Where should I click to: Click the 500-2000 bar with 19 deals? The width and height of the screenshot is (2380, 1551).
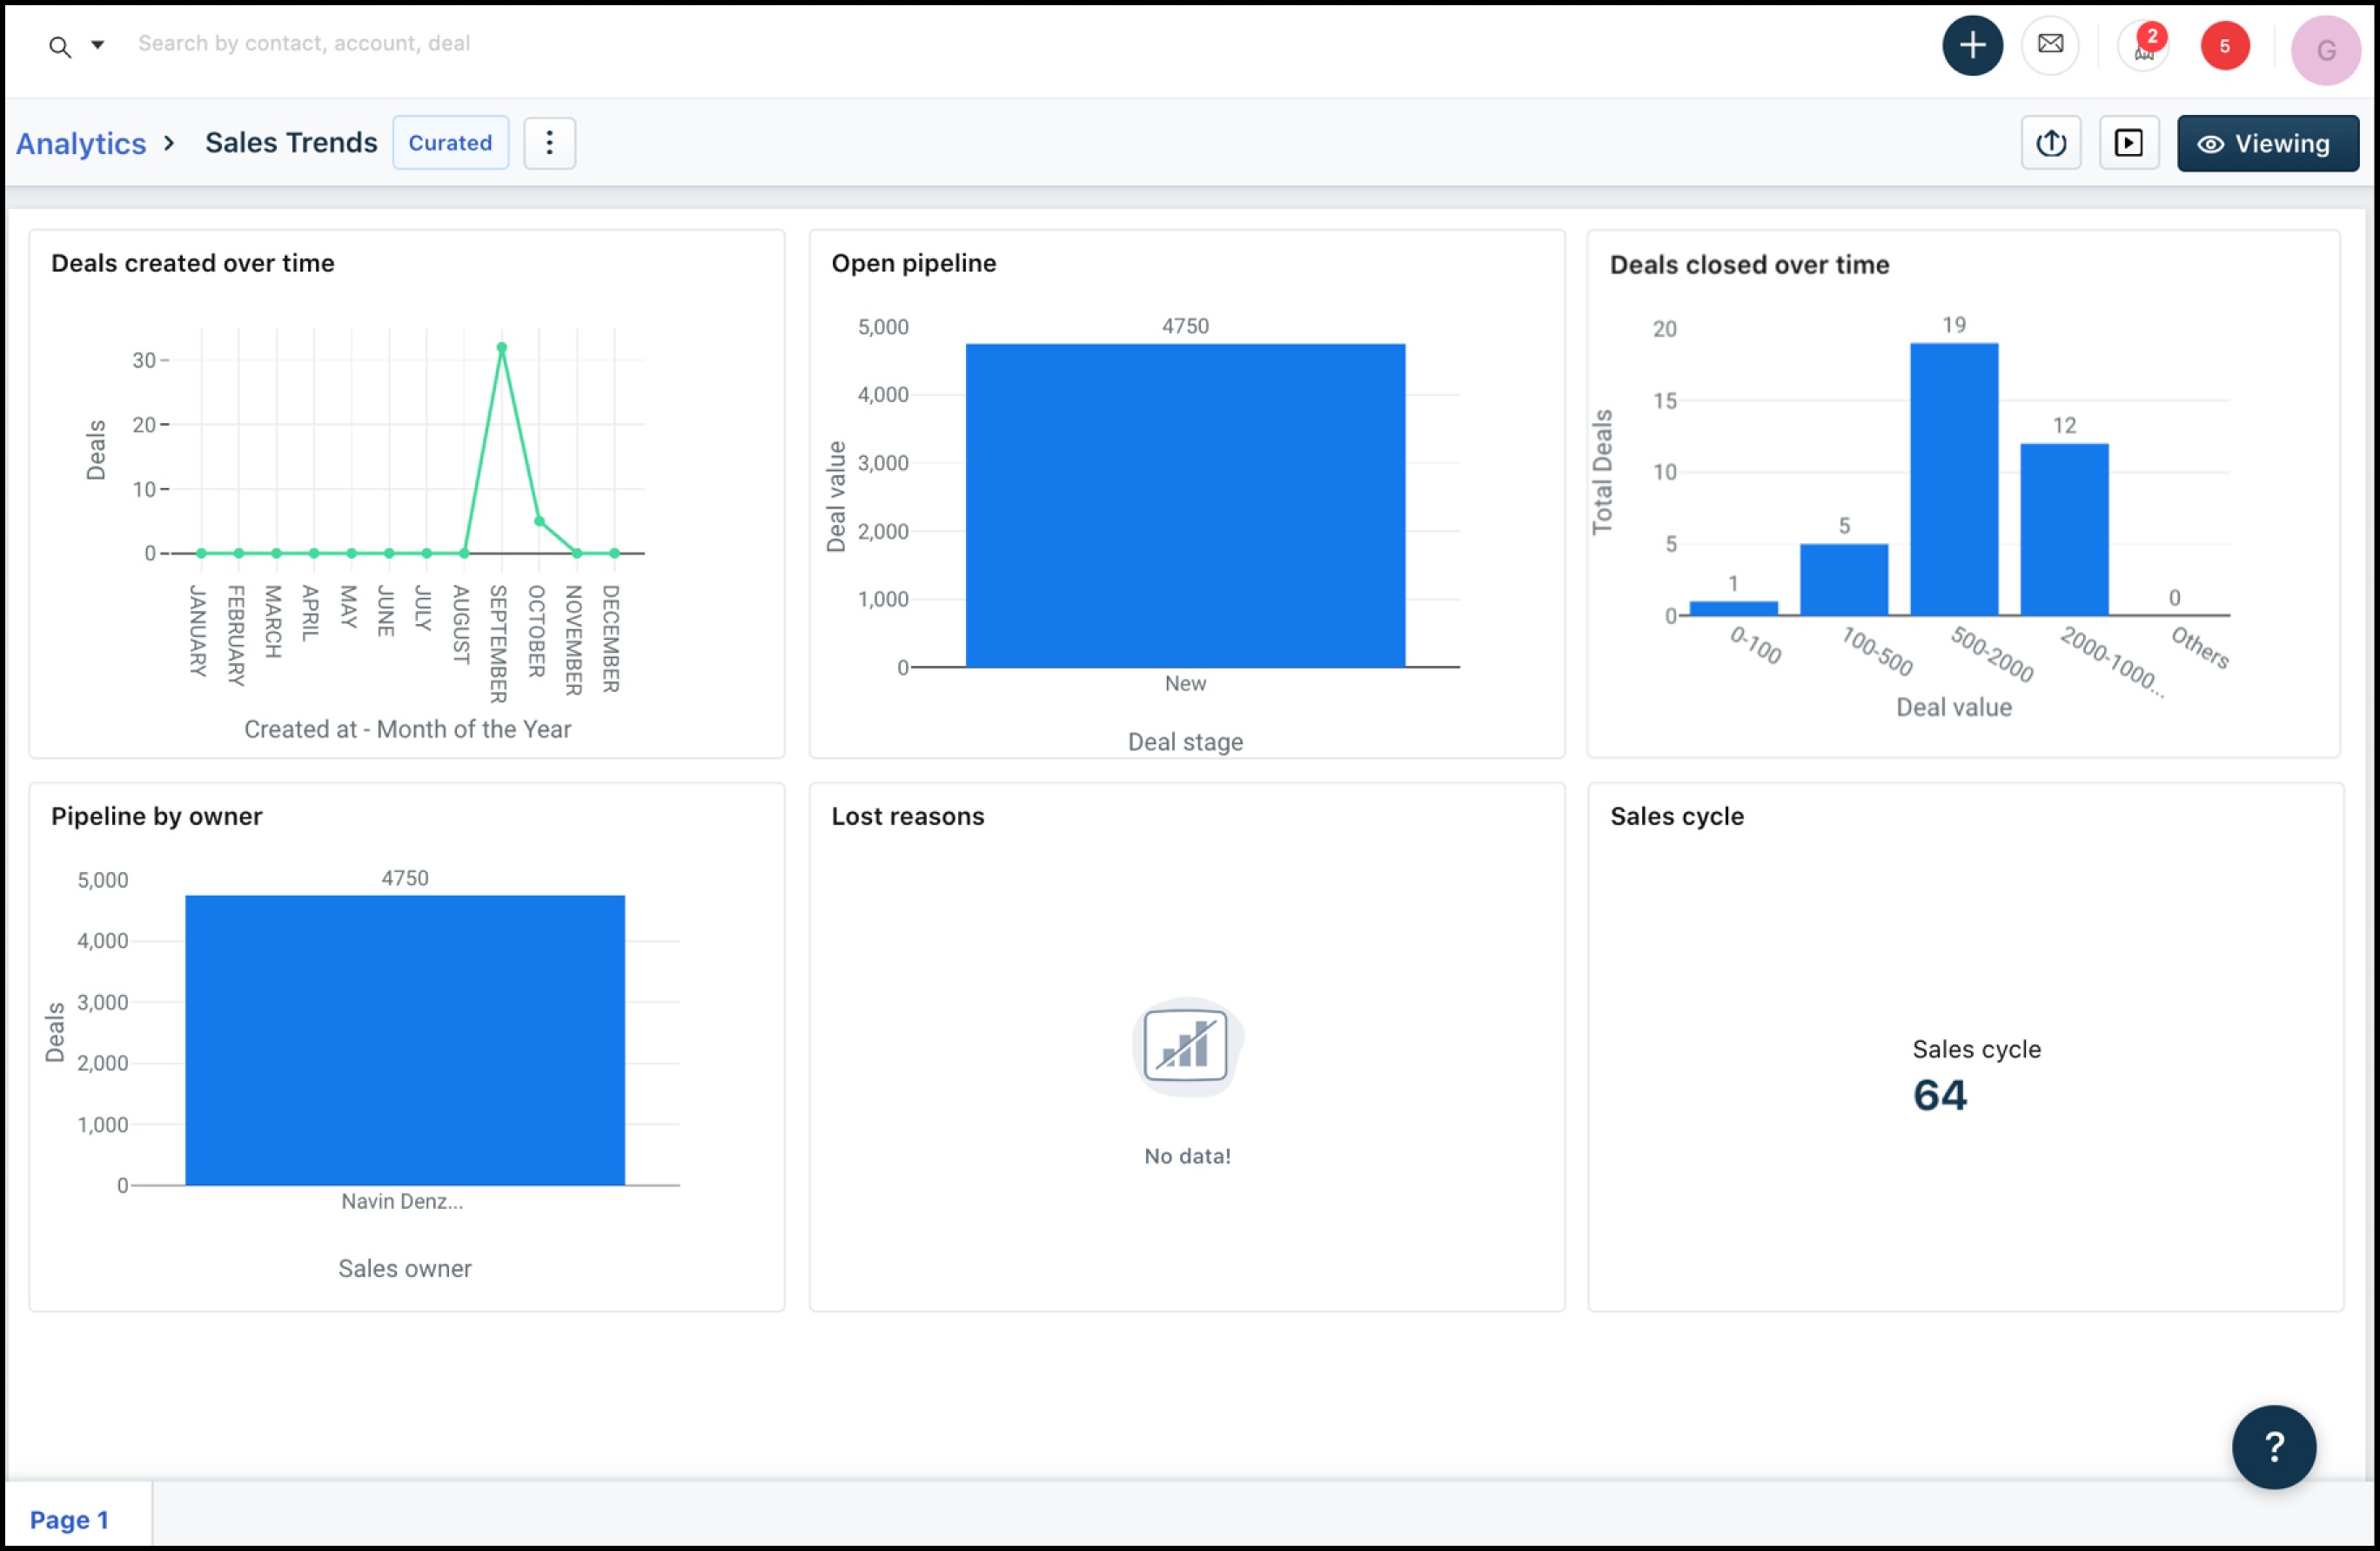coord(1954,479)
